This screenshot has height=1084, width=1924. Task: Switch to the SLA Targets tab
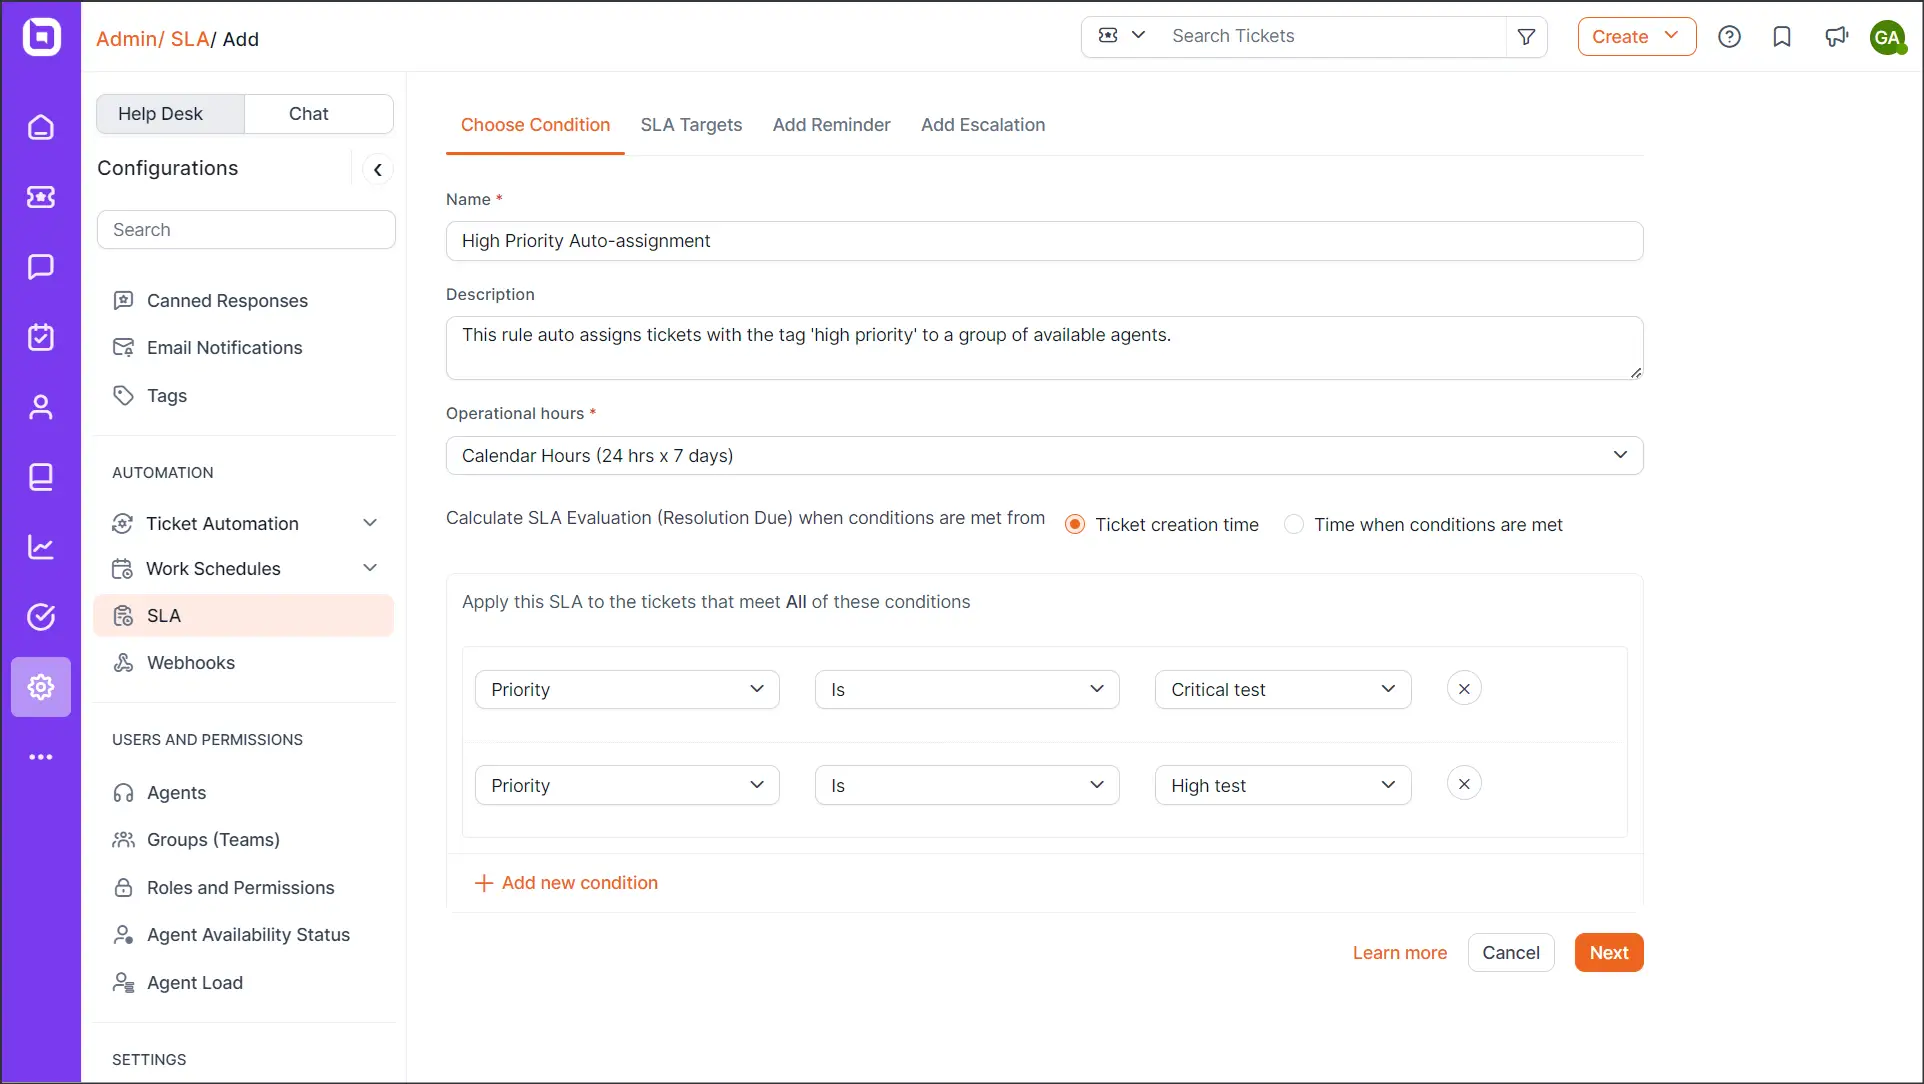tap(691, 125)
